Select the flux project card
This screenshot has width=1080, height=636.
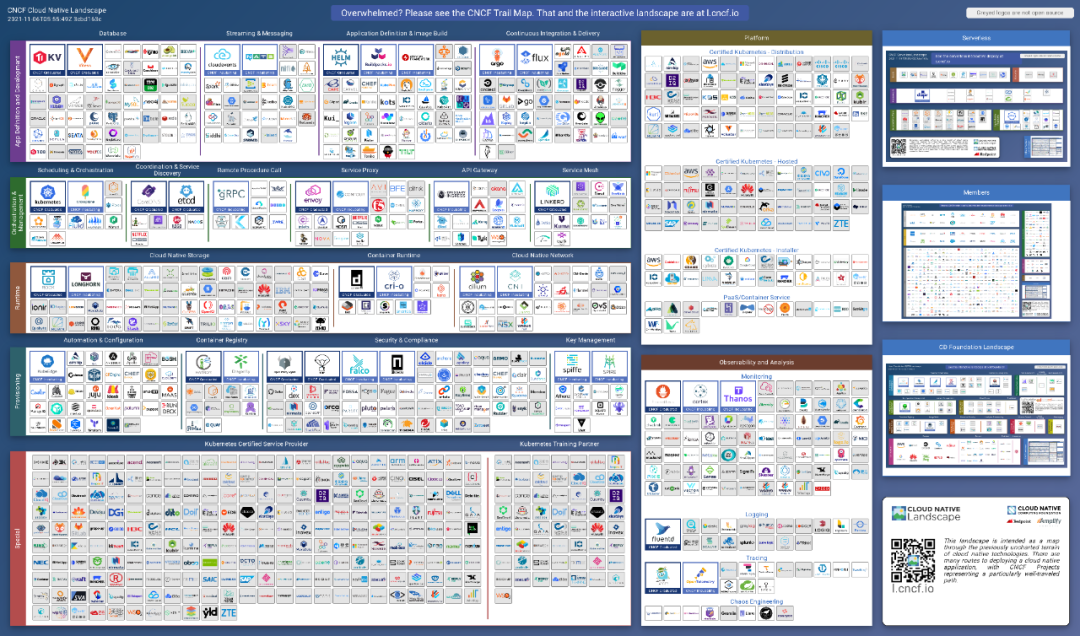coord(534,60)
